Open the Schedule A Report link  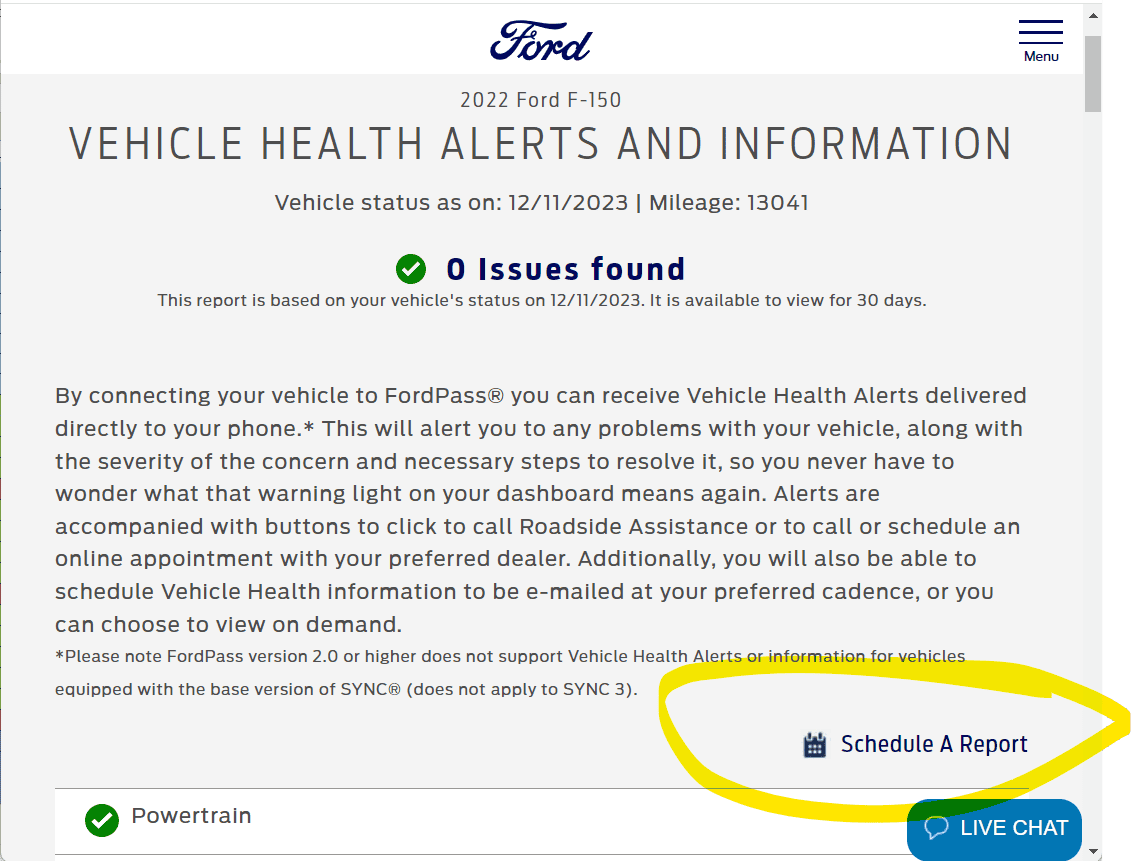tap(933, 745)
